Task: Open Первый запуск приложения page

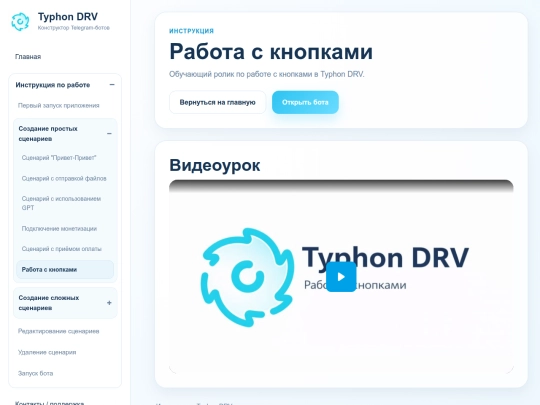Action: [59, 105]
